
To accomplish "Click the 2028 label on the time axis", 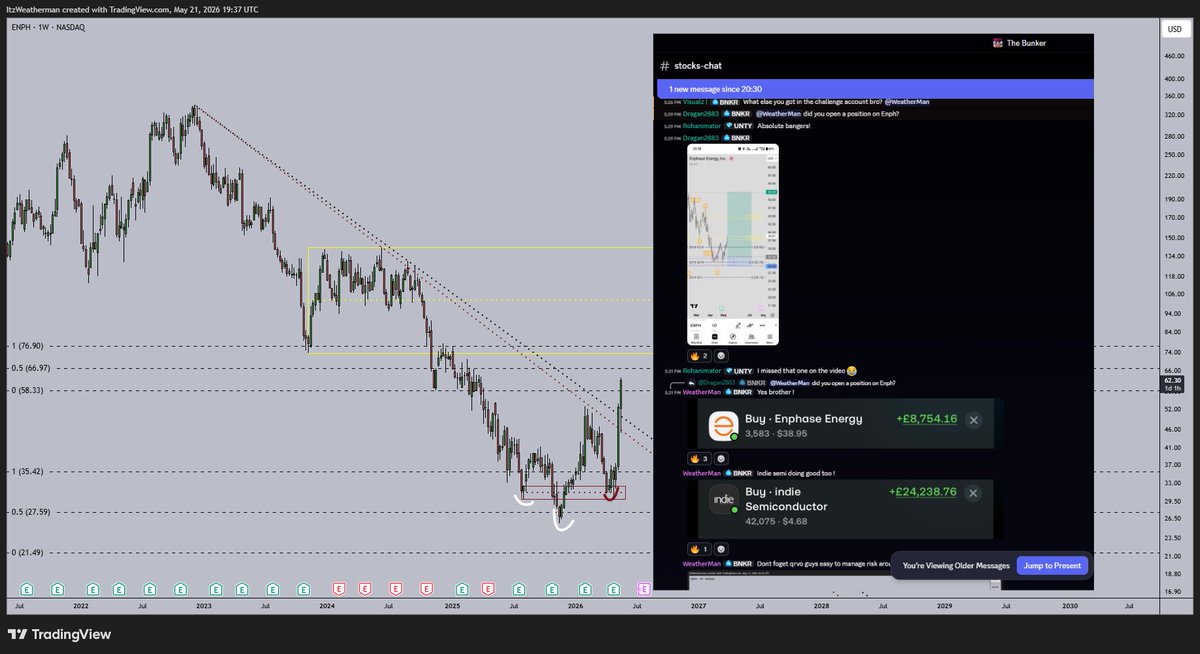I will tap(820, 605).
